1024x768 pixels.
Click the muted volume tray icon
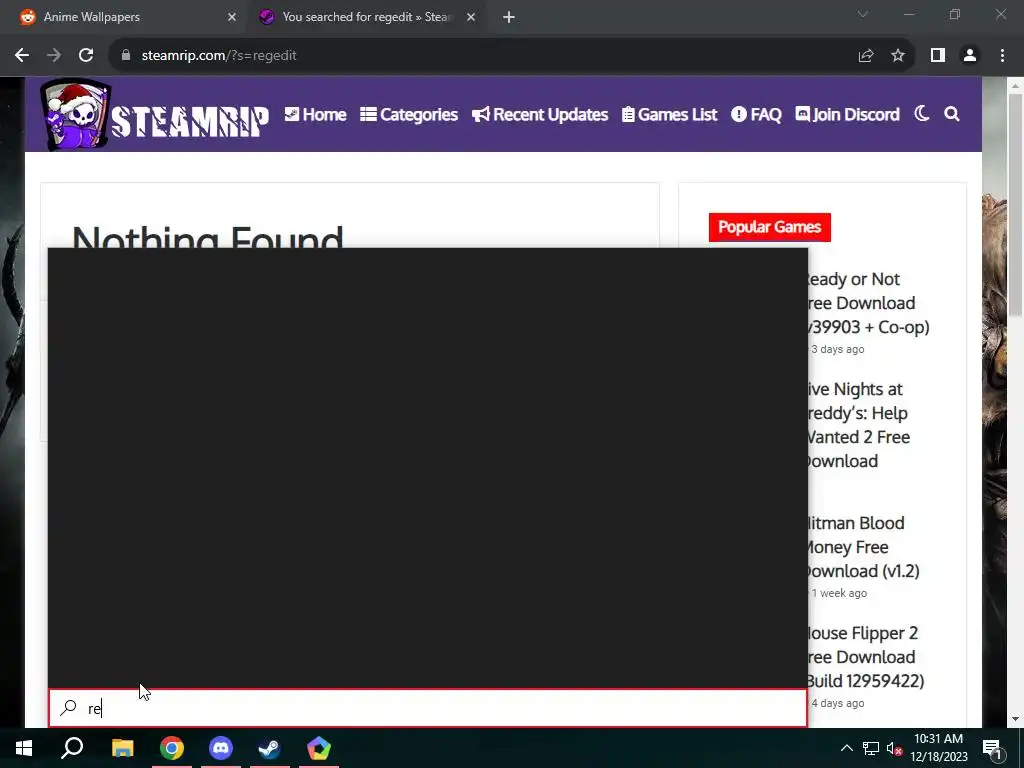895,748
